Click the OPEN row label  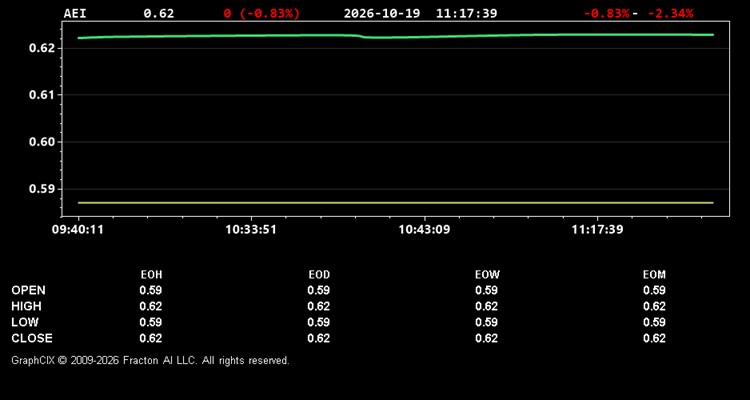[x=29, y=290]
